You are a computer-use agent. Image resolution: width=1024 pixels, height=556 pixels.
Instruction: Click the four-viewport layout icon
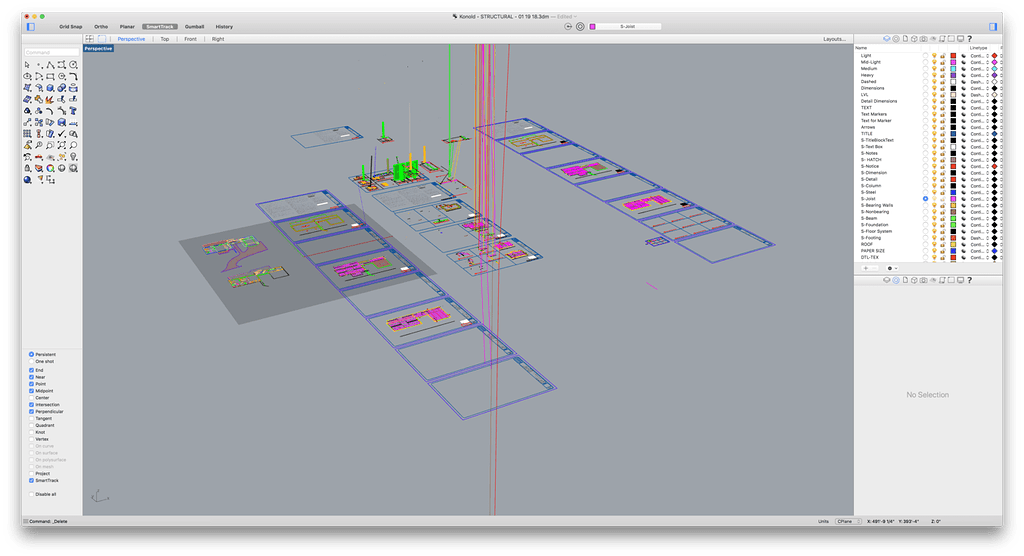click(x=89, y=39)
